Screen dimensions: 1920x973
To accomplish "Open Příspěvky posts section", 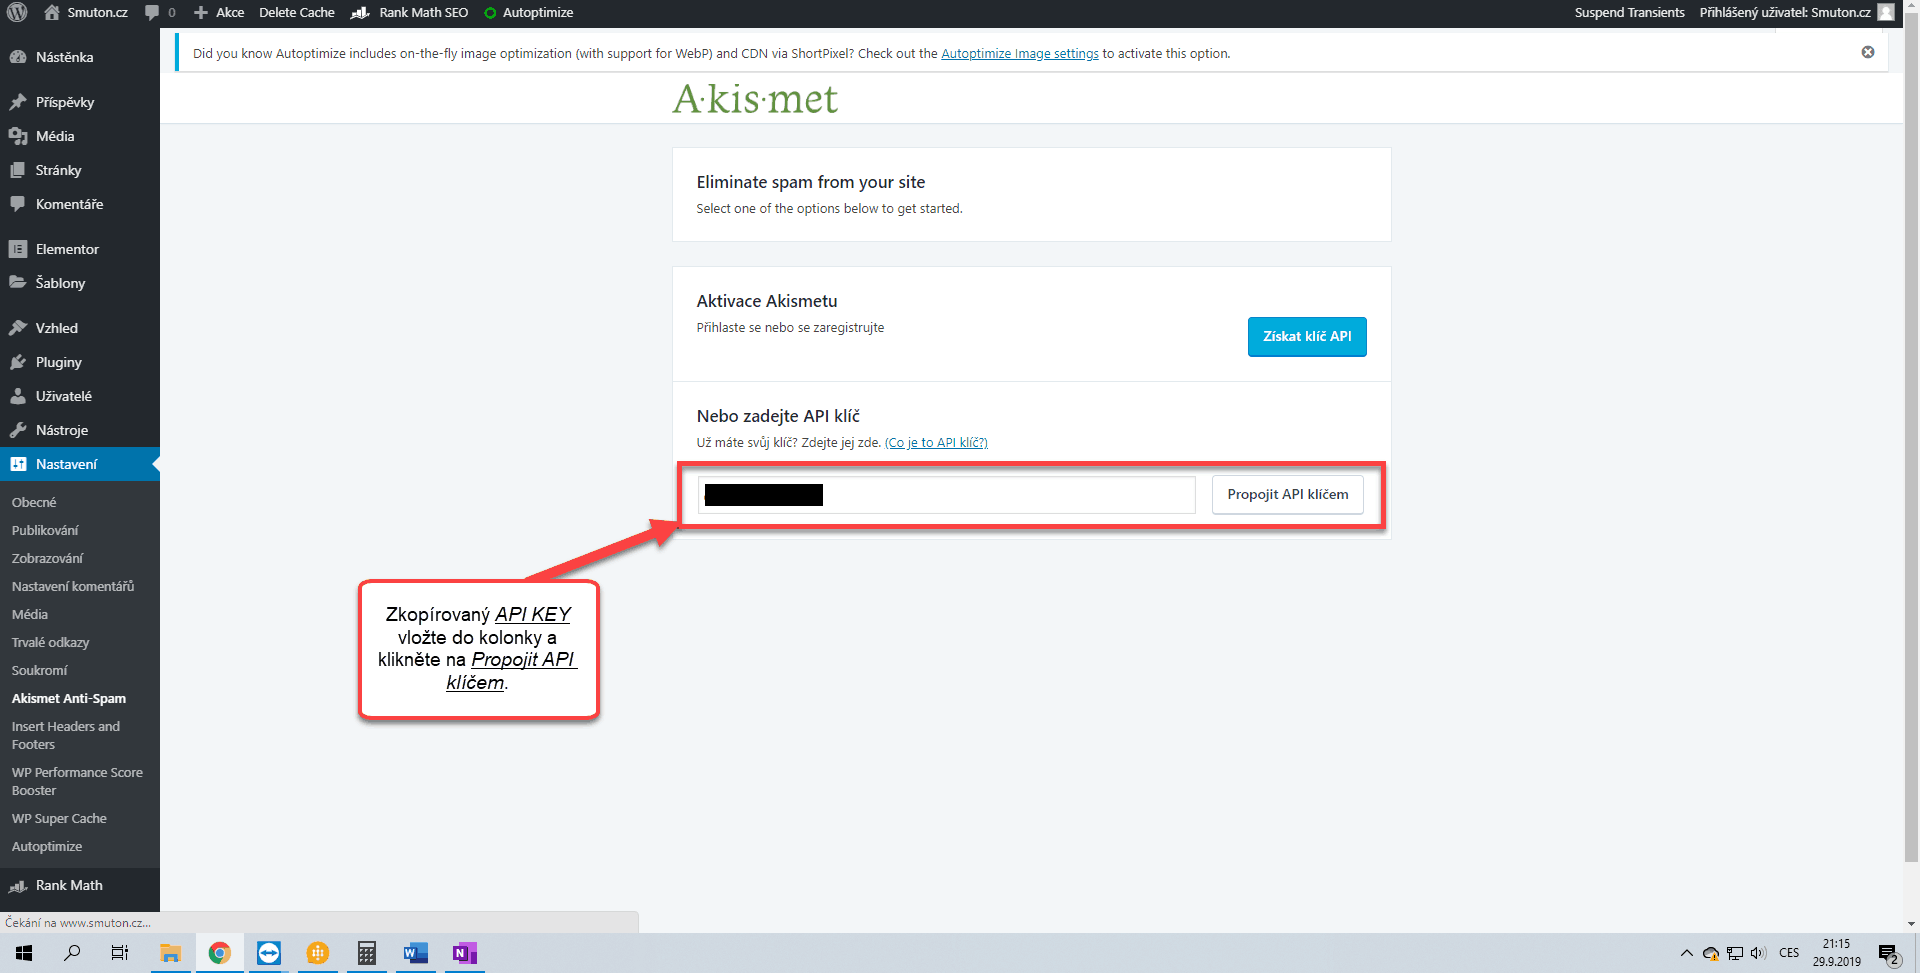I will point(80,102).
